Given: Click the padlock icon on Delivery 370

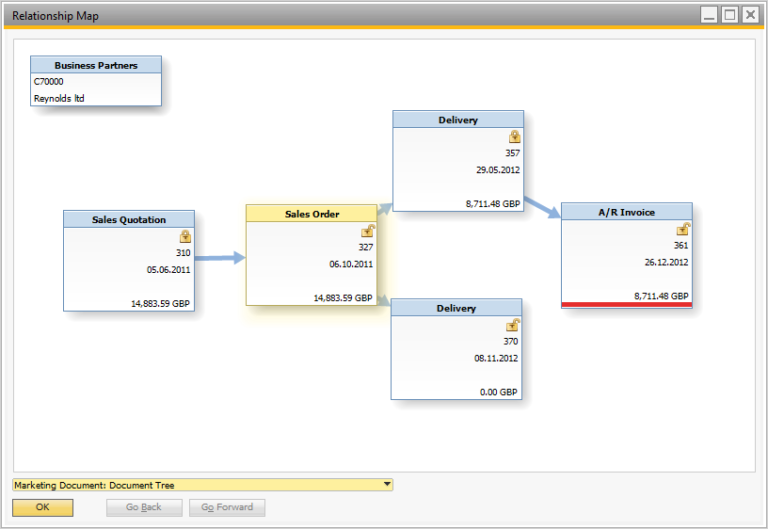Looking at the screenshot, I should click(x=513, y=325).
